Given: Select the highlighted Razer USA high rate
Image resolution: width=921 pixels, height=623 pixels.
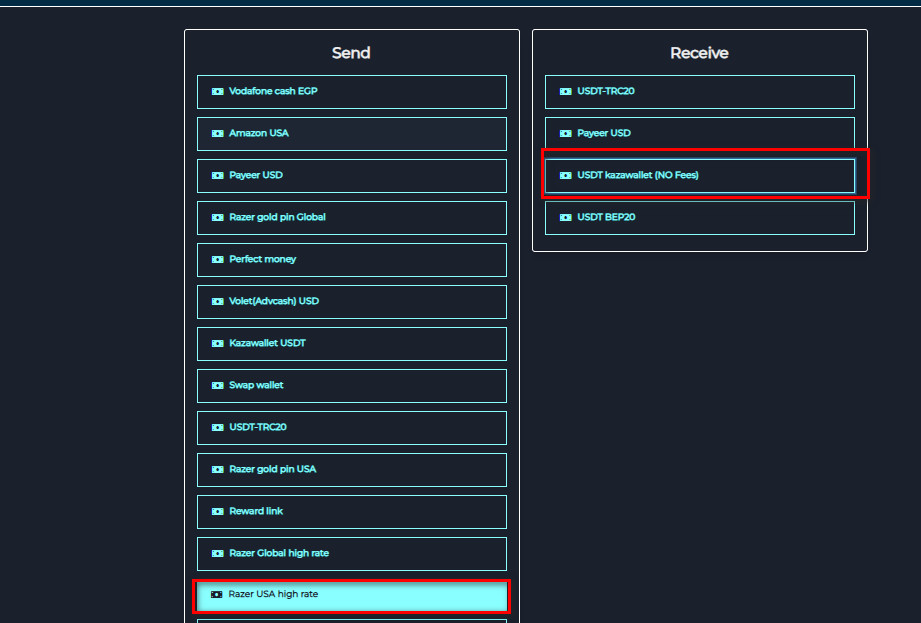Looking at the screenshot, I should click(x=351, y=595).
